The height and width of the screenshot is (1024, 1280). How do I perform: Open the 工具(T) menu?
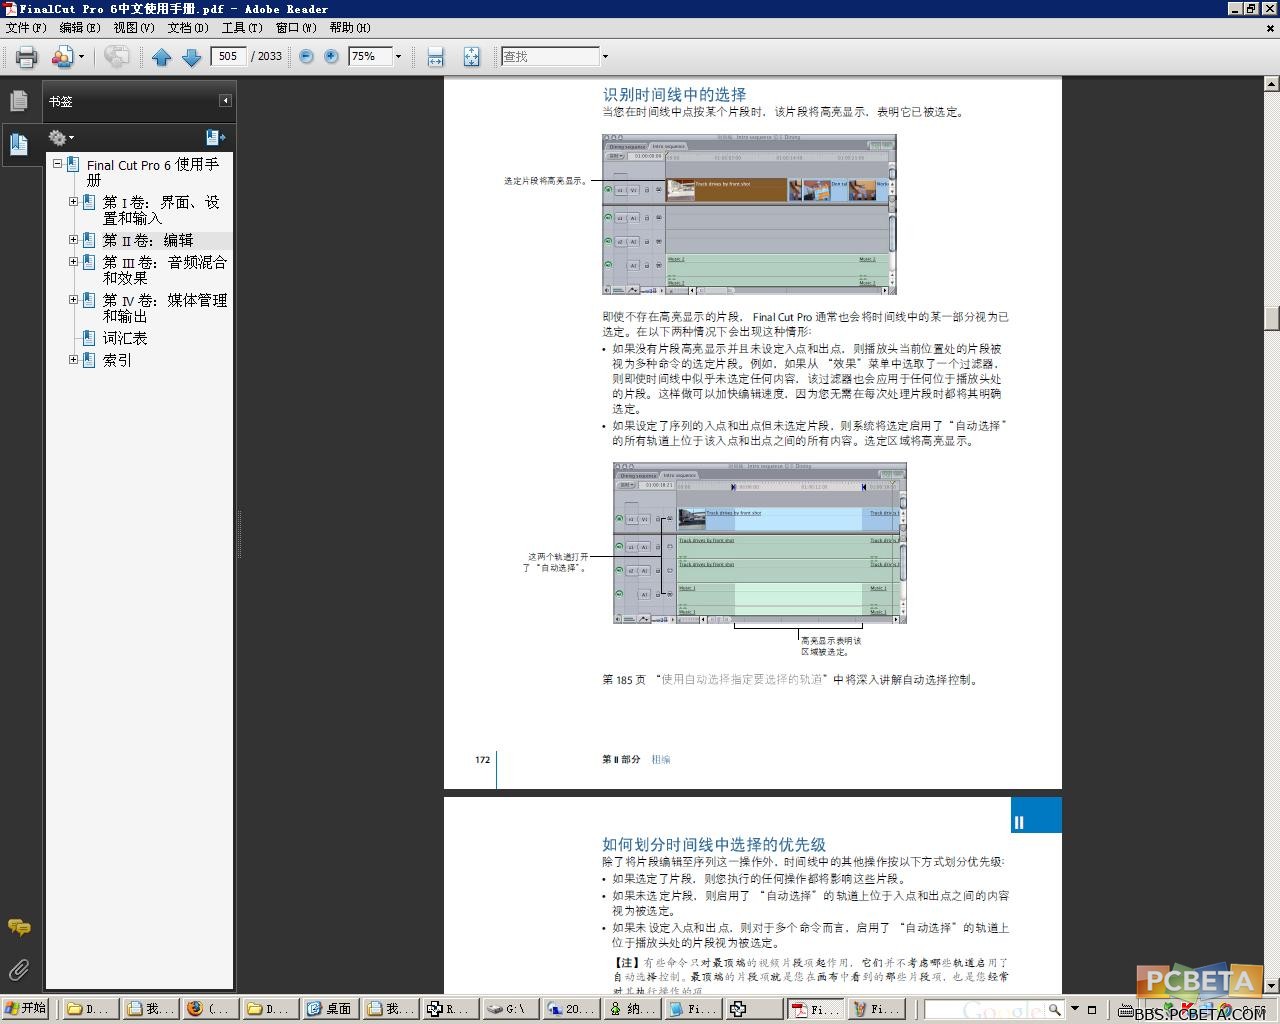coord(242,28)
